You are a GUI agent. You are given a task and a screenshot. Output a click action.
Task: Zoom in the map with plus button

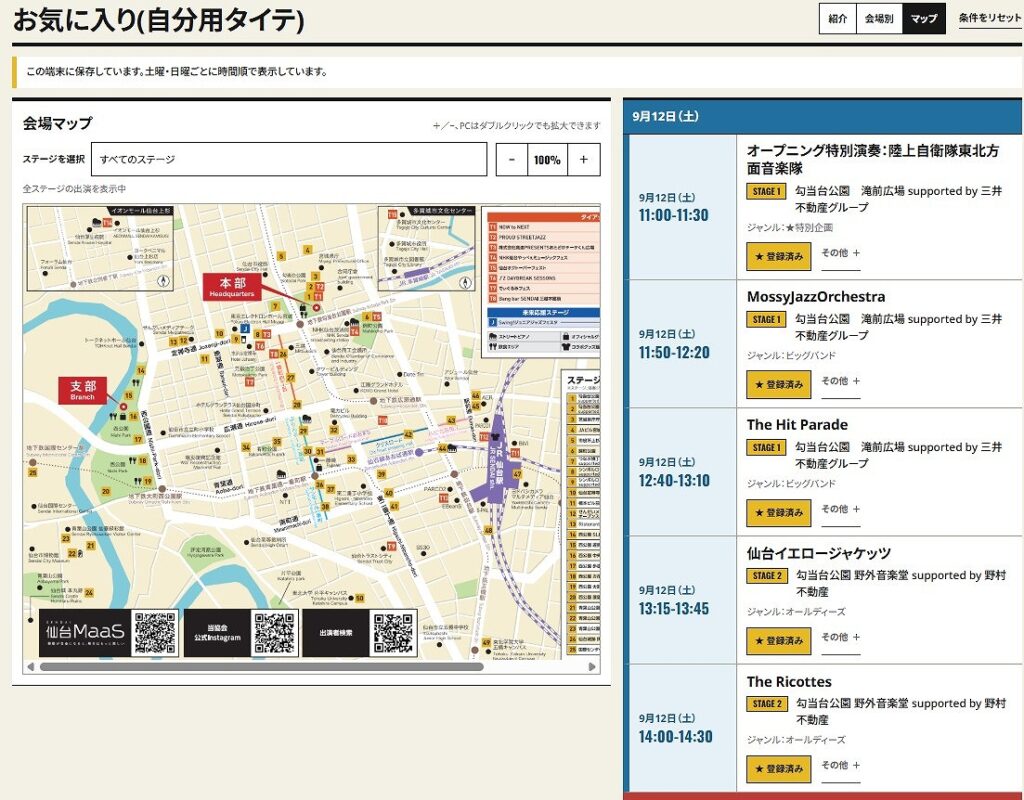pos(583,160)
